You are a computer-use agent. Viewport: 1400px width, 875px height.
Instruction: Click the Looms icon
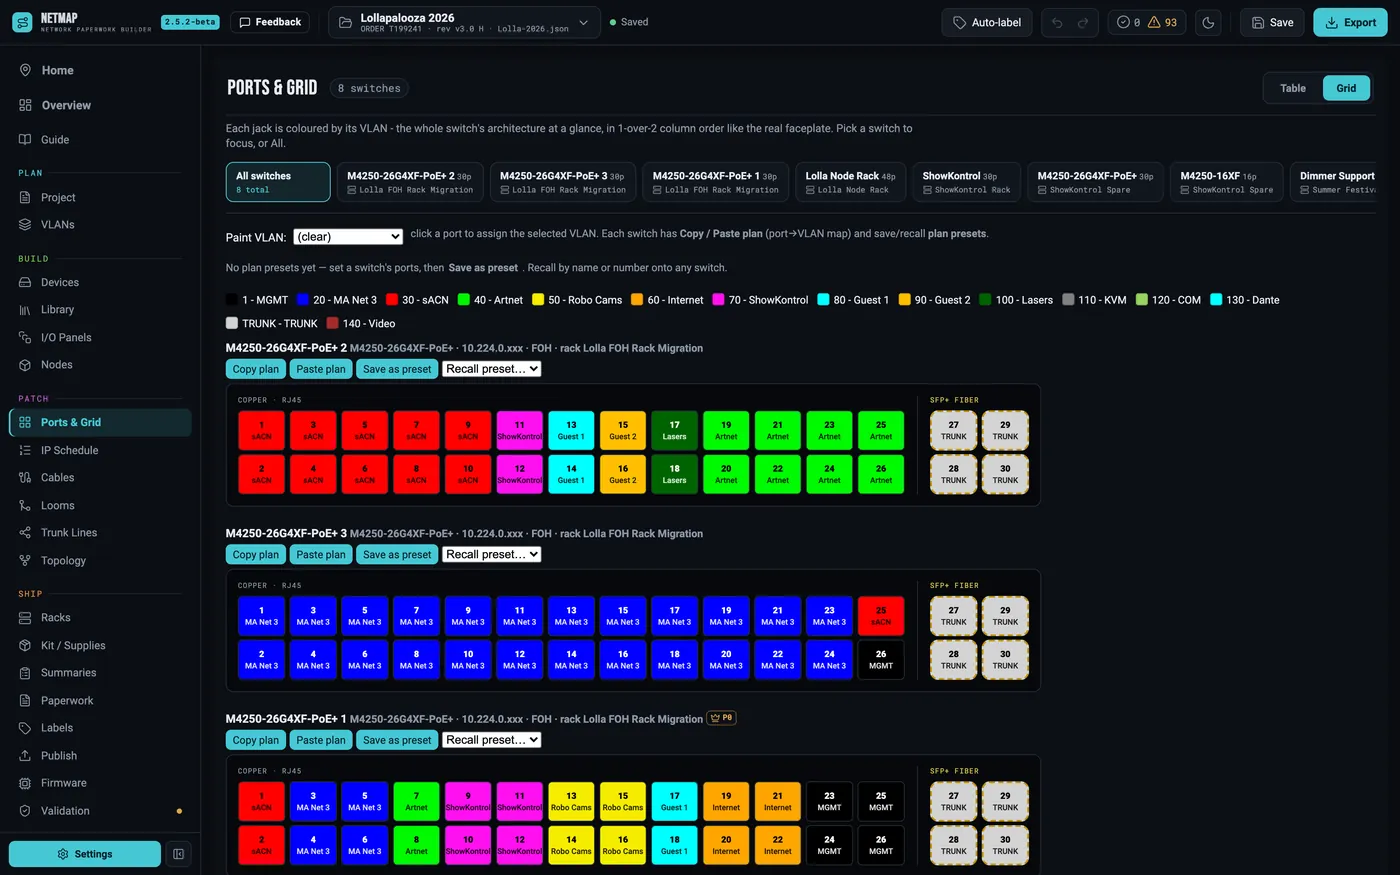25,506
